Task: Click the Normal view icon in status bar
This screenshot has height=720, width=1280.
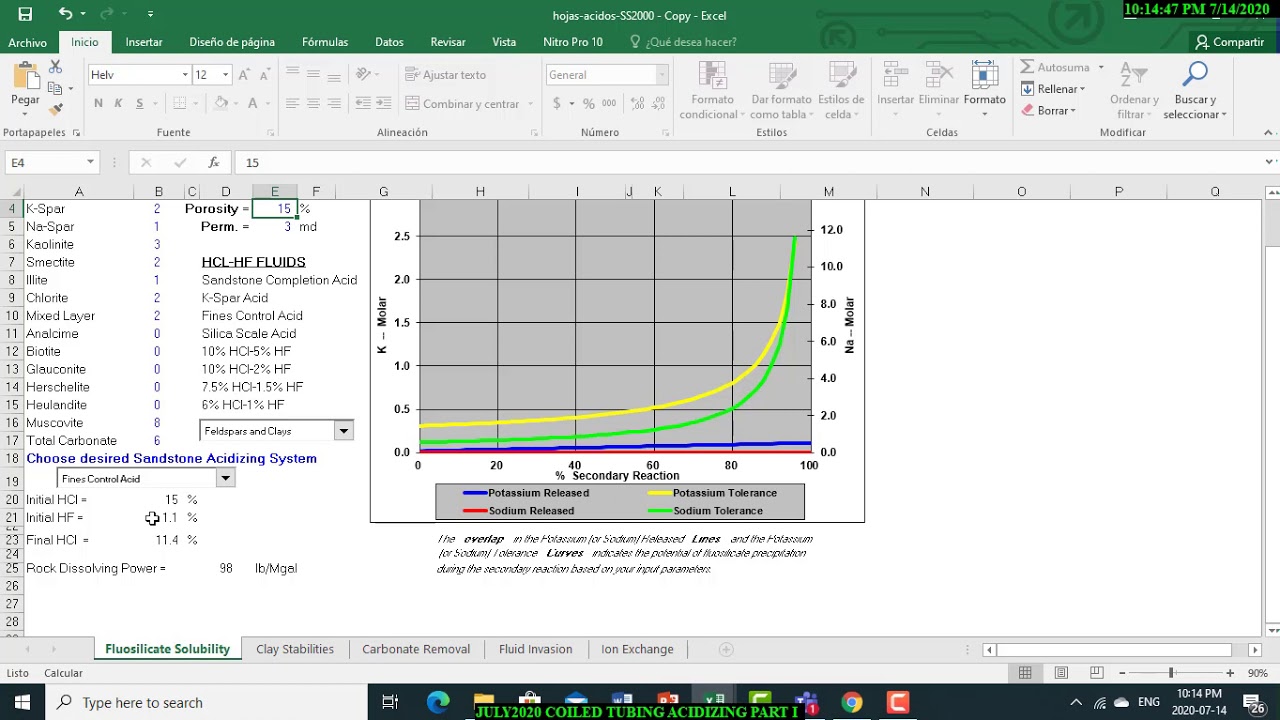Action: pyautogui.click(x=1025, y=673)
